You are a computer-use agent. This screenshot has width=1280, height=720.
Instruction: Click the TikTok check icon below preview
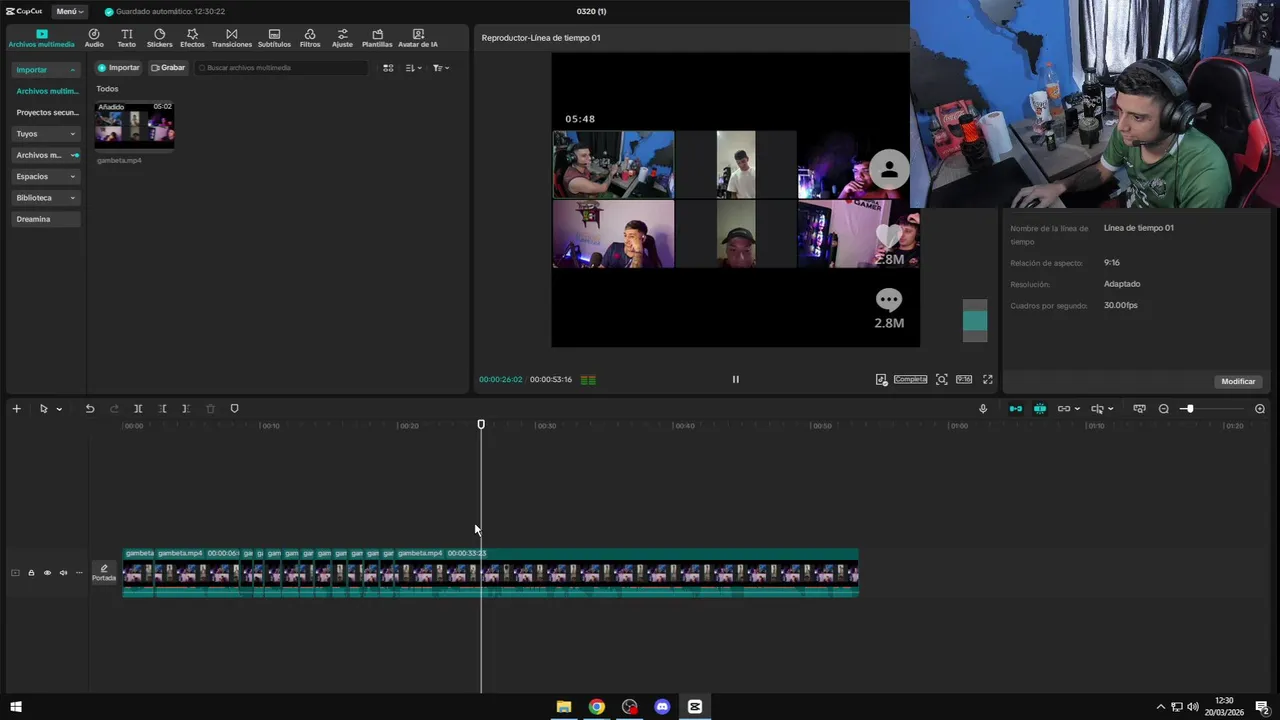[881, 380]
